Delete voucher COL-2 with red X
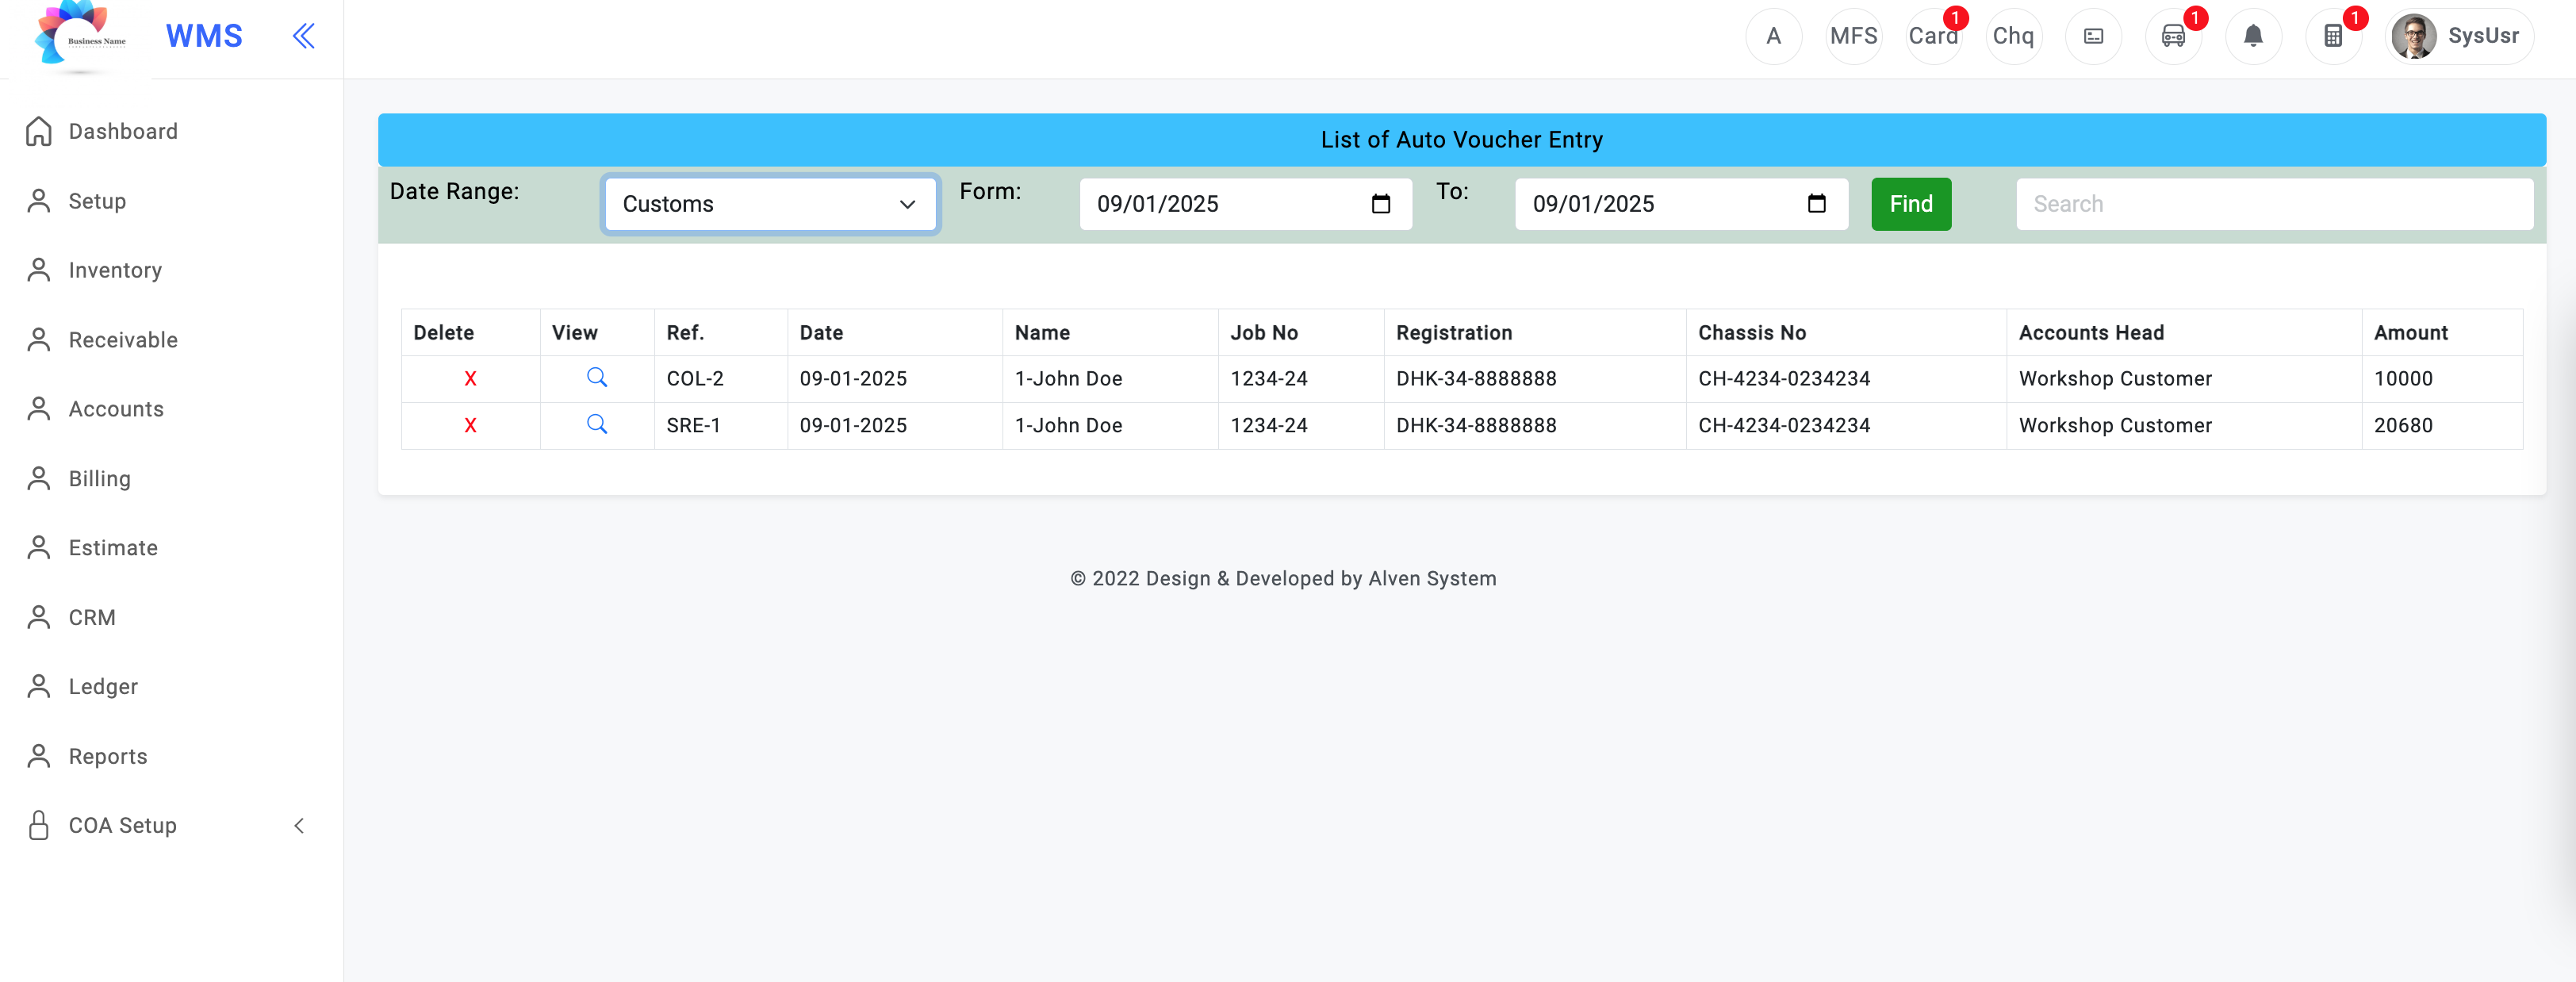The width and height of the screenshot is (2576, 982). [470, 379]
